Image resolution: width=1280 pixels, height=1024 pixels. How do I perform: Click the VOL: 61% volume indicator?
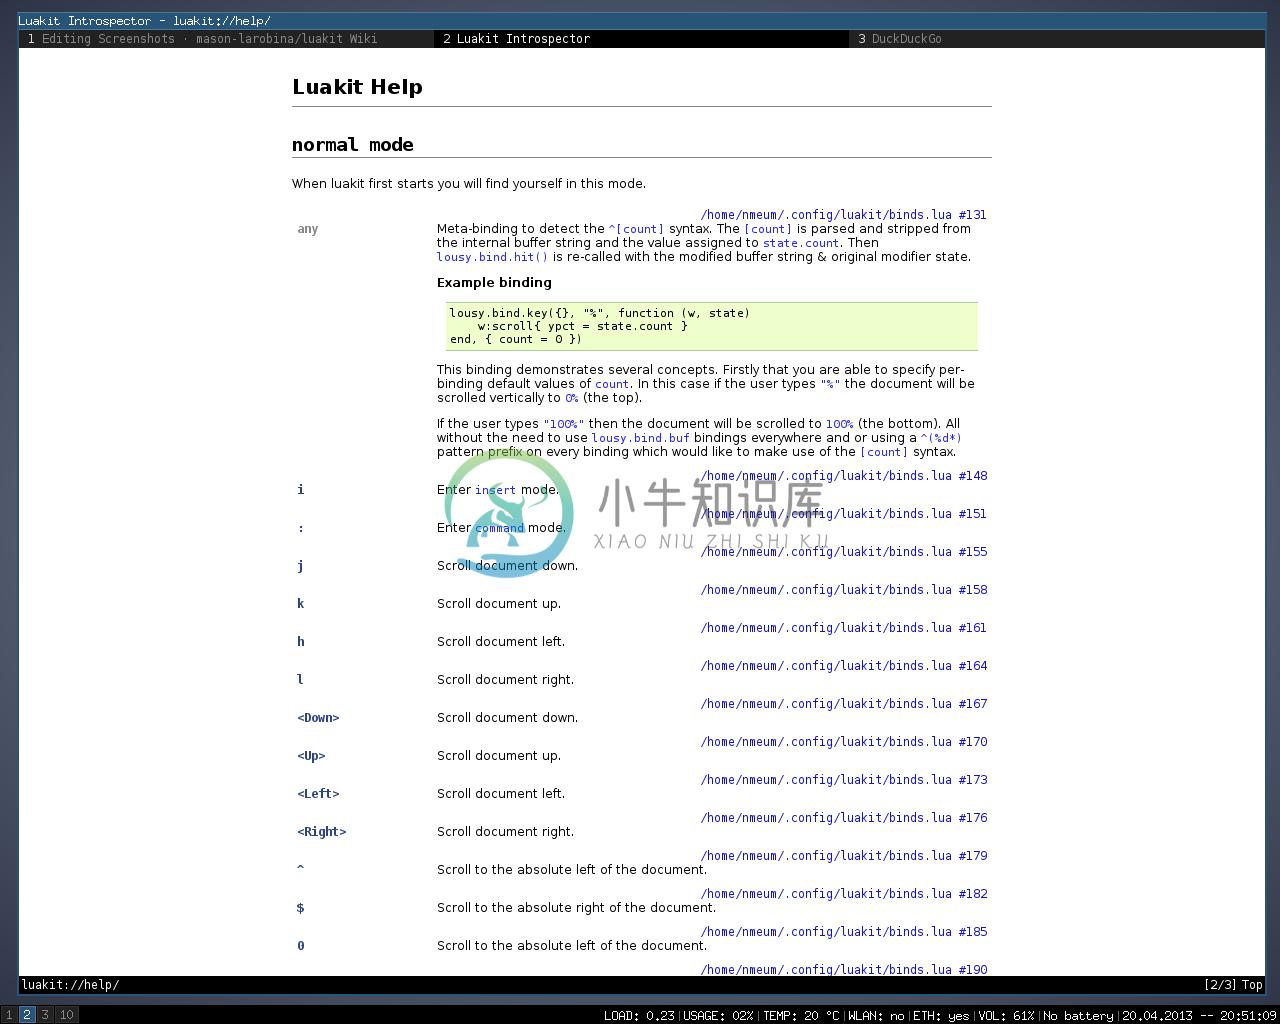tap(1006, 1016)
